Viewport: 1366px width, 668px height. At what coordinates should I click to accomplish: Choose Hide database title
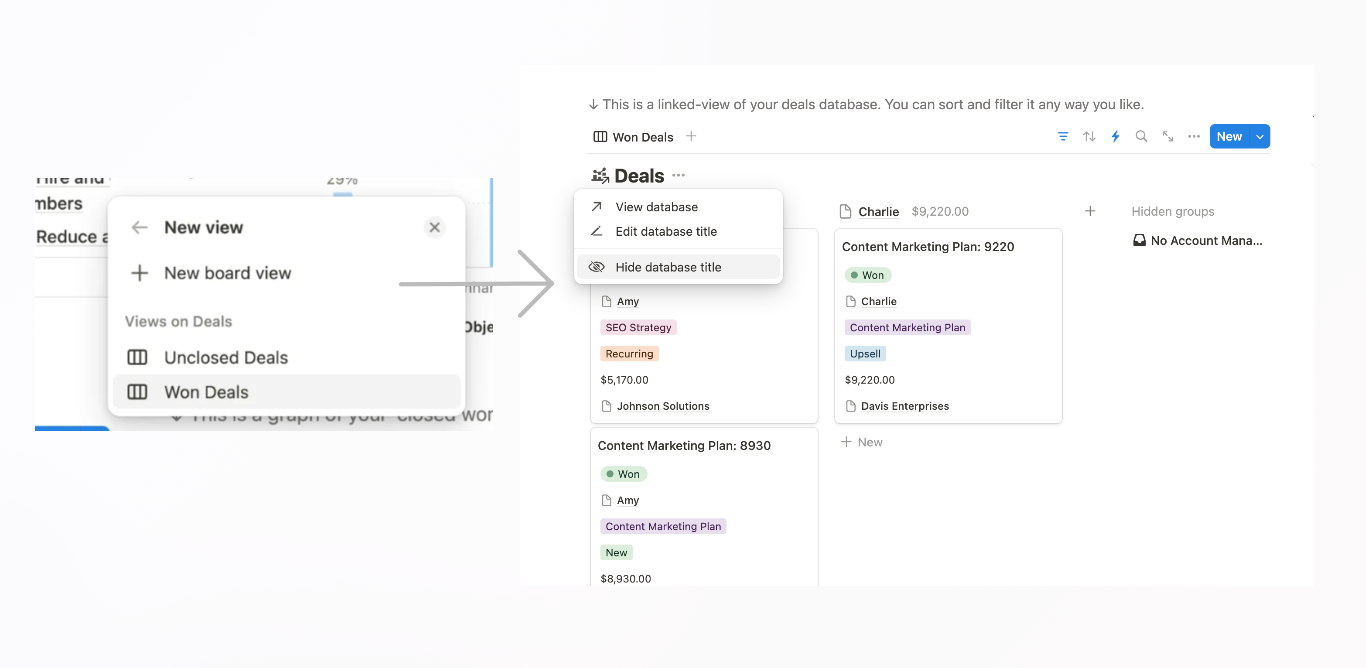point(678,267)
